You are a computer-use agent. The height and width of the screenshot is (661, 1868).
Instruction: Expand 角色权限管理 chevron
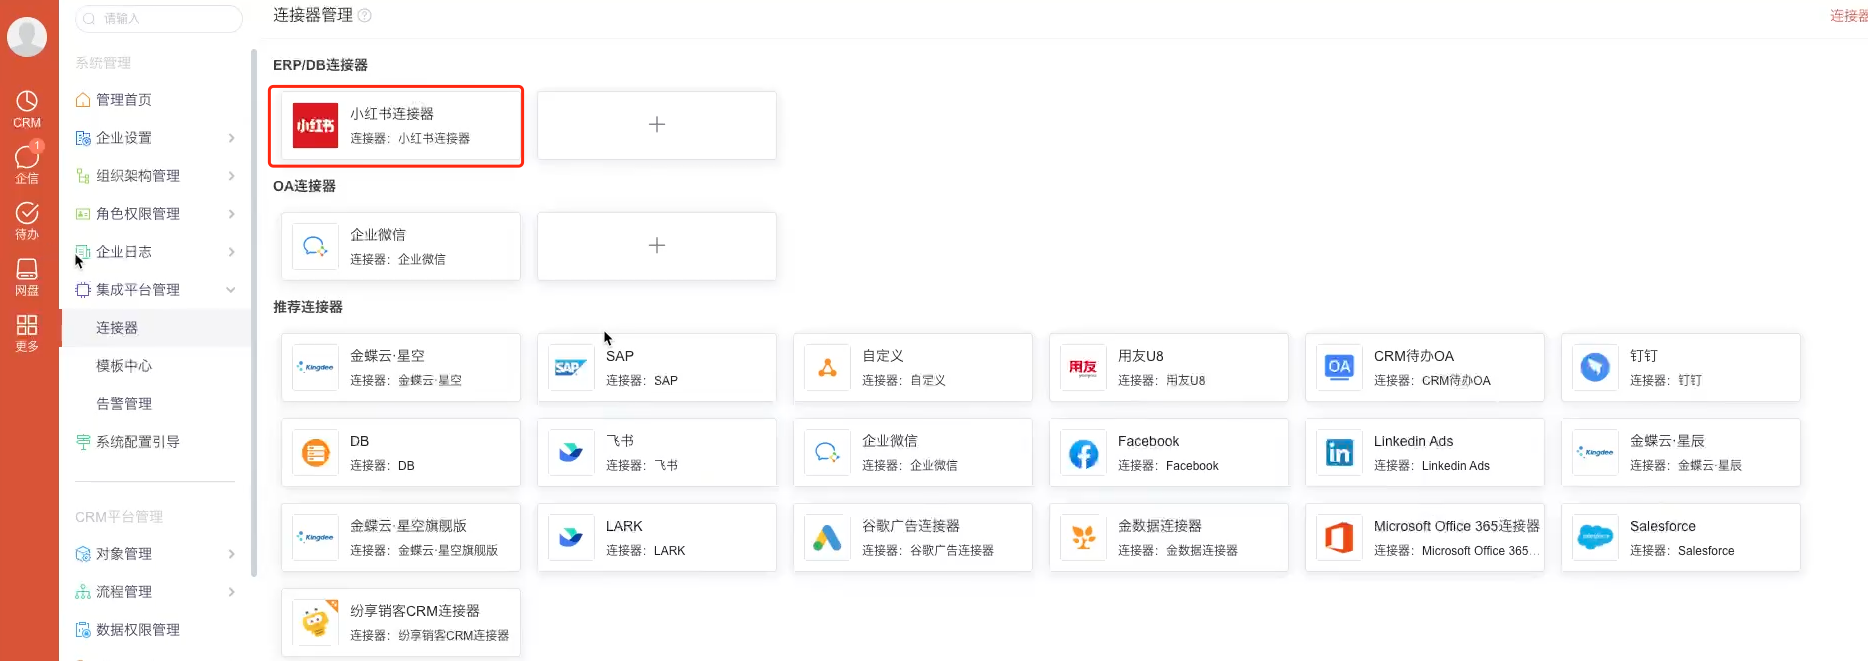pyautogui.click(x=231, y=214)
